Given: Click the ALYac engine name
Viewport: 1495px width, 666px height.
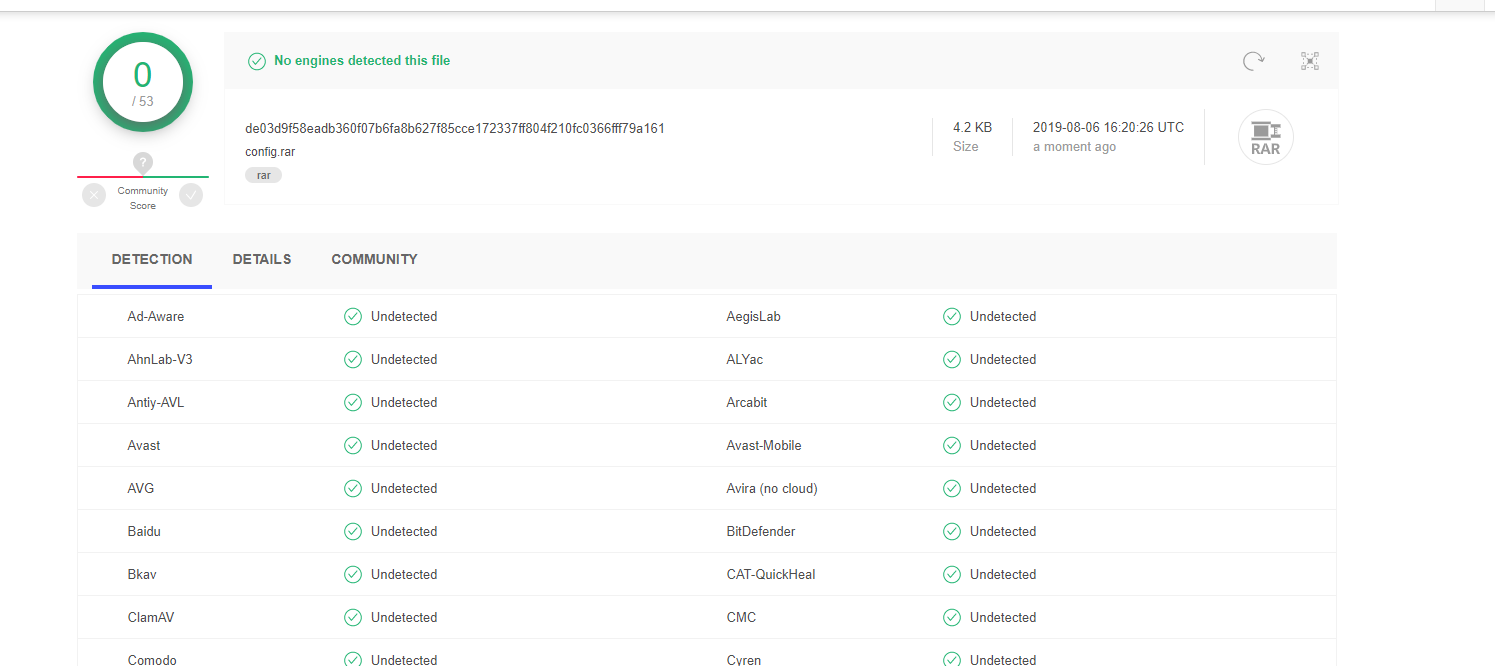Looking at the screenshot, I should coord(744,359).
